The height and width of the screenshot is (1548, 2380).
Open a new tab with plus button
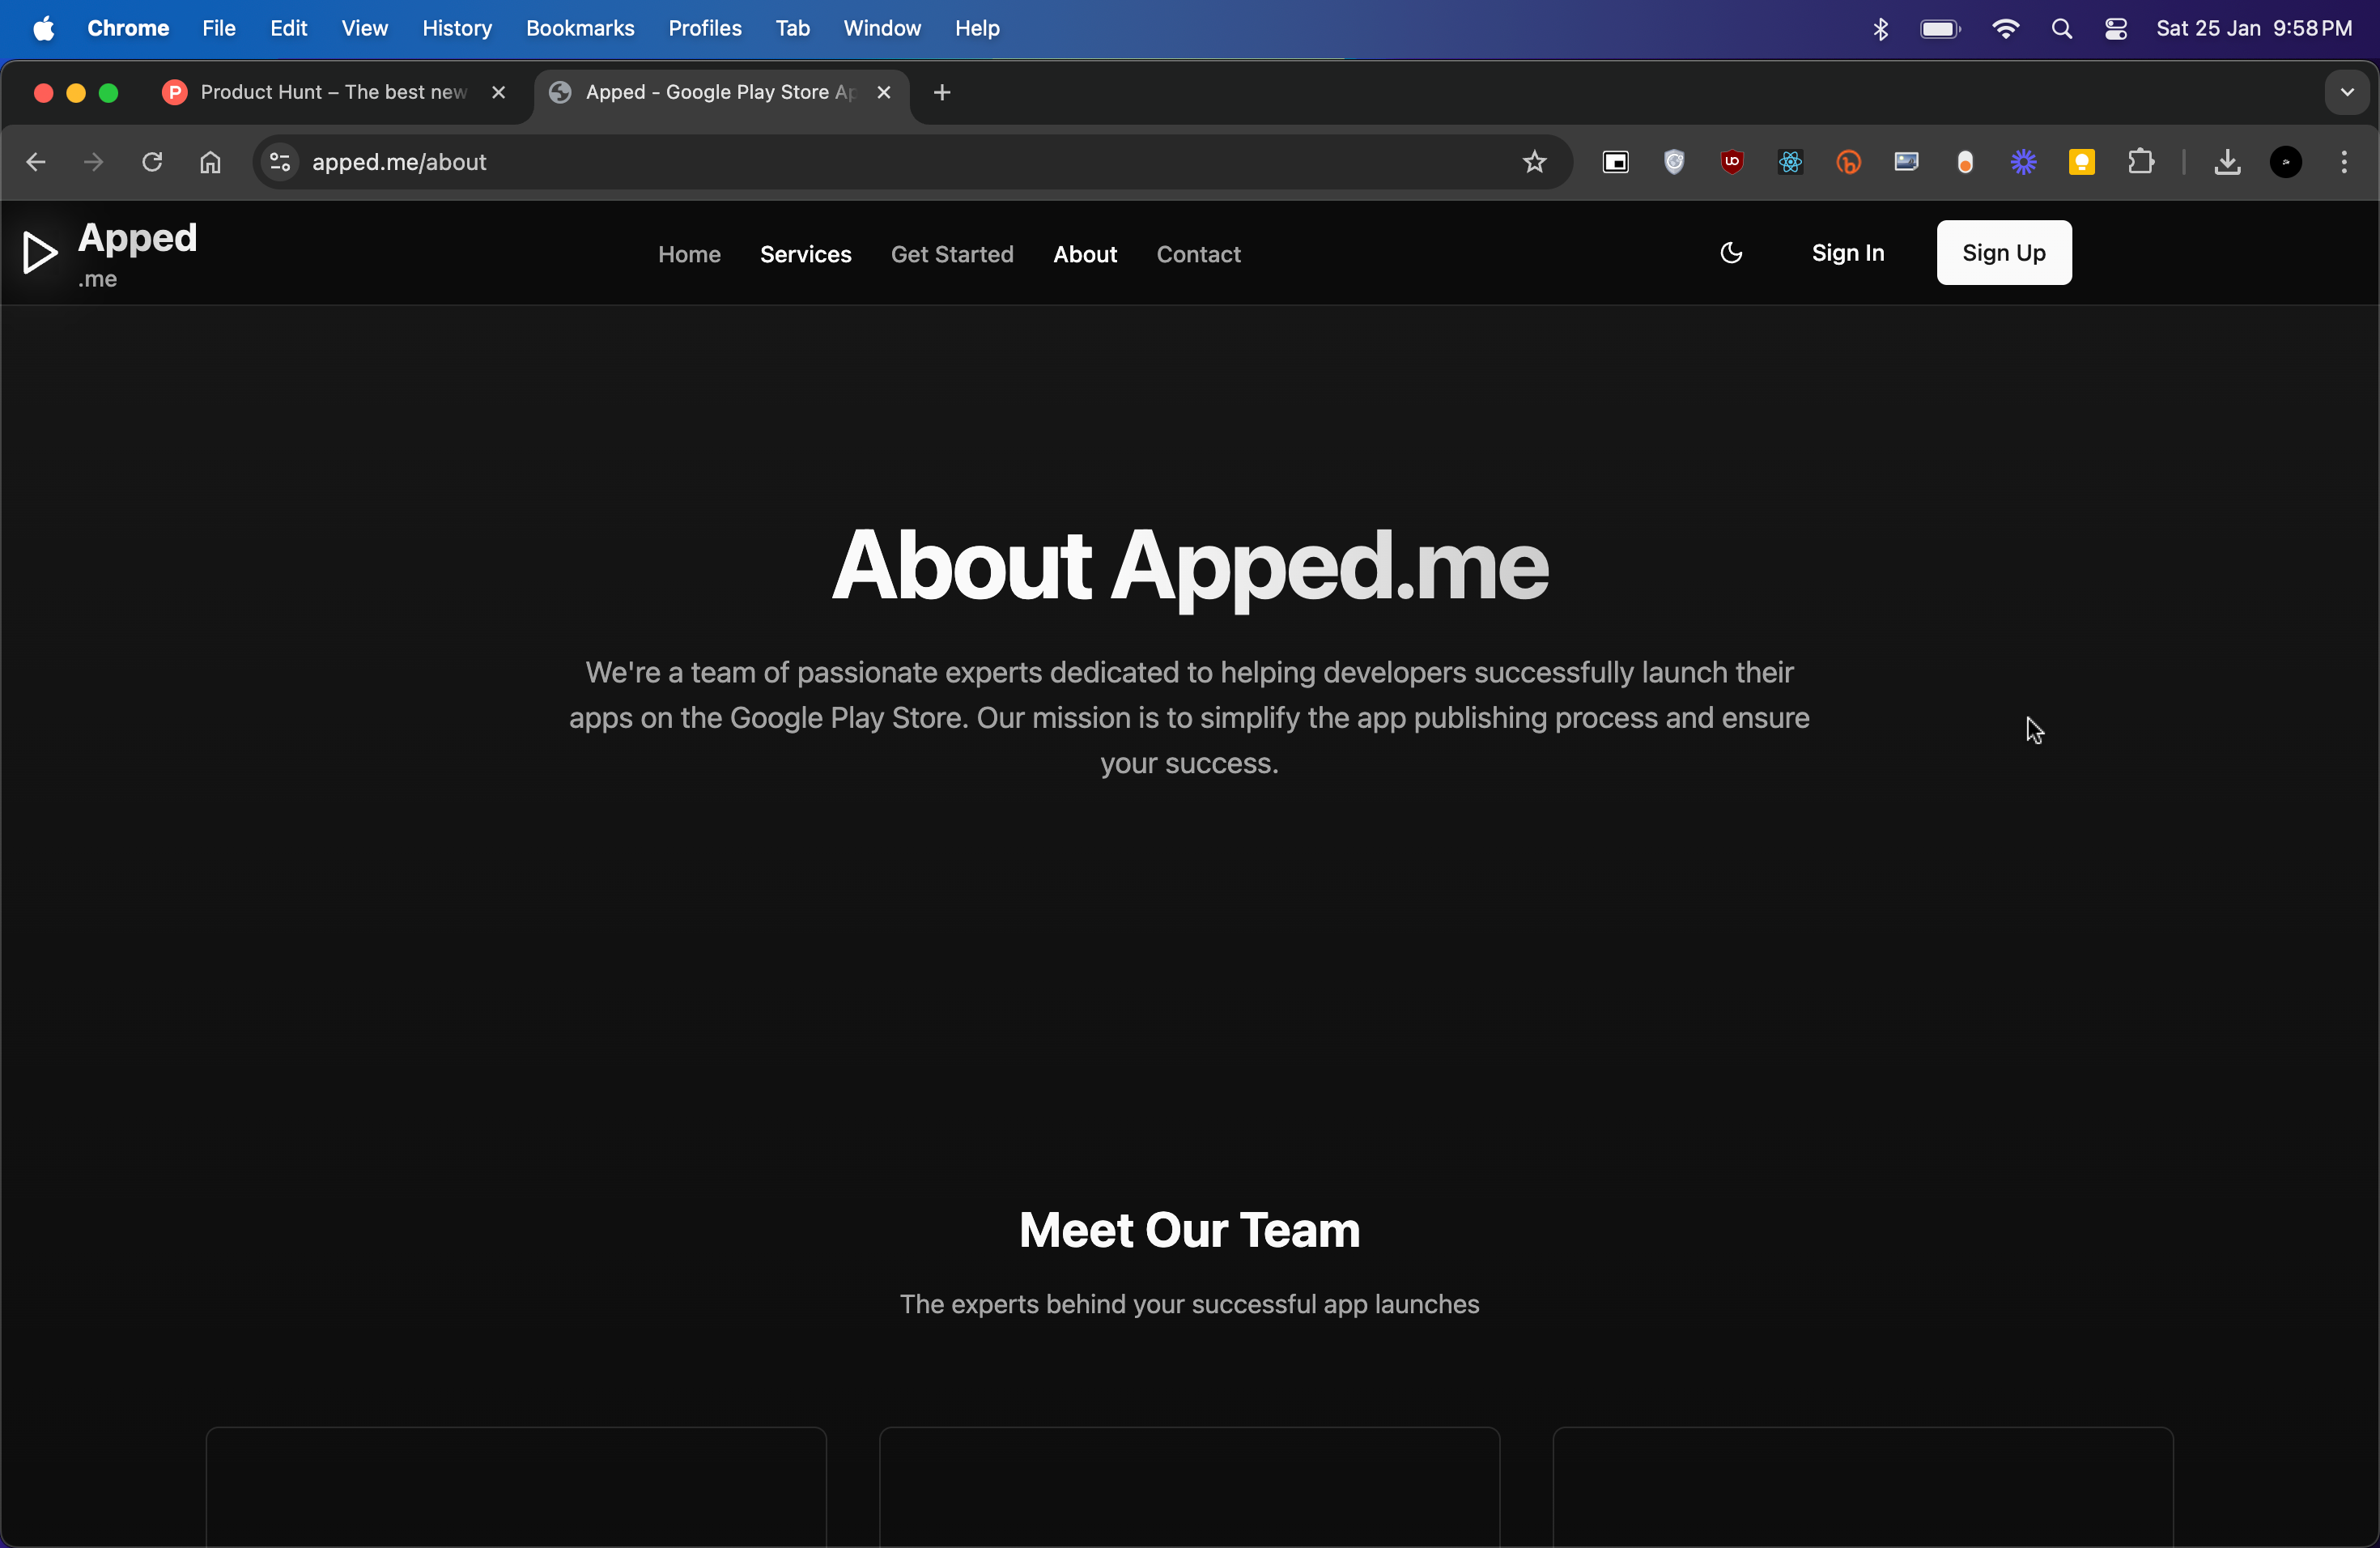942,92
